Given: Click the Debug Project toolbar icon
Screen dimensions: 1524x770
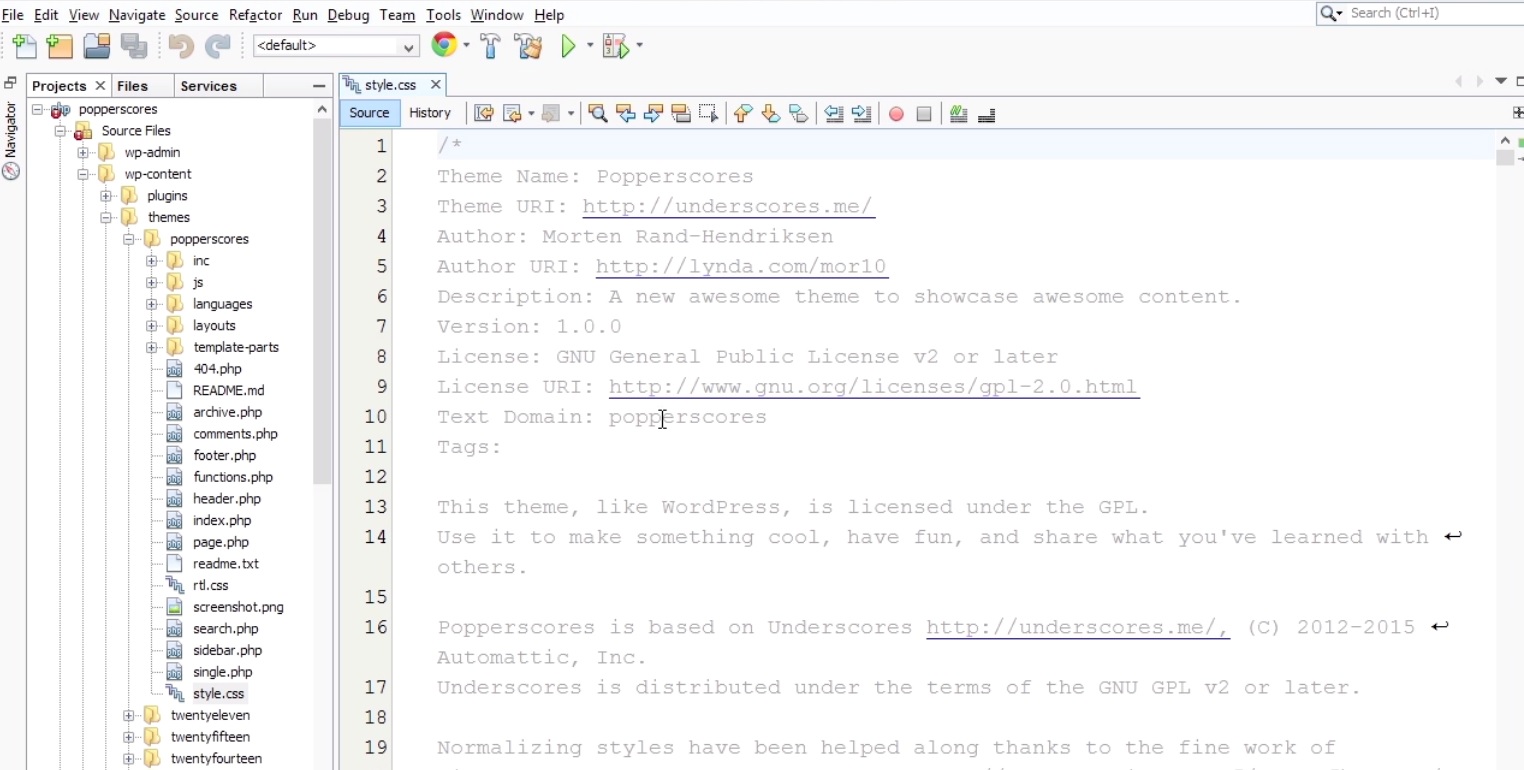Looking at the screenshot, I should (614, 46).
